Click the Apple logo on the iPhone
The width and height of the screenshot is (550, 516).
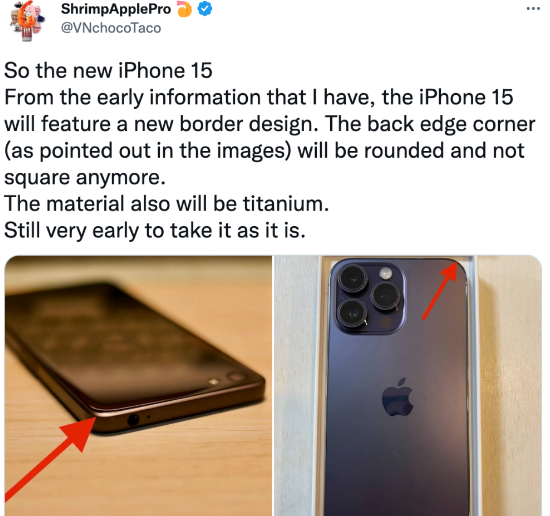point(398,397)
